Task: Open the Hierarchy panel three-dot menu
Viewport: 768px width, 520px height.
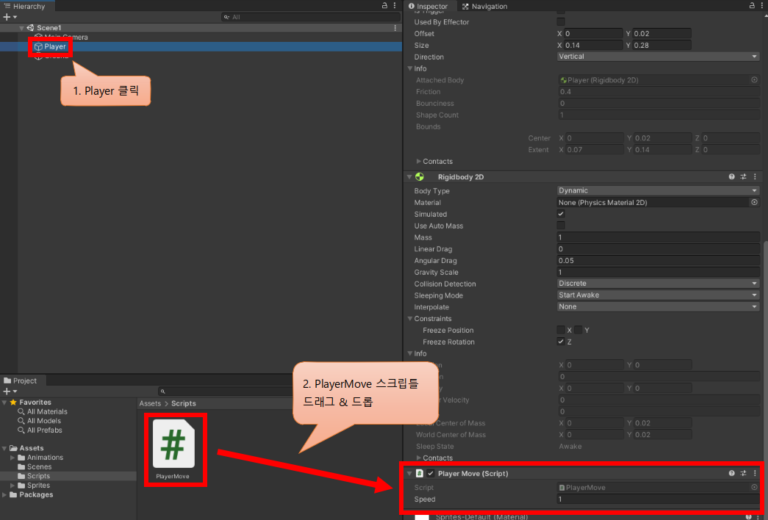Action: (395, 5)
